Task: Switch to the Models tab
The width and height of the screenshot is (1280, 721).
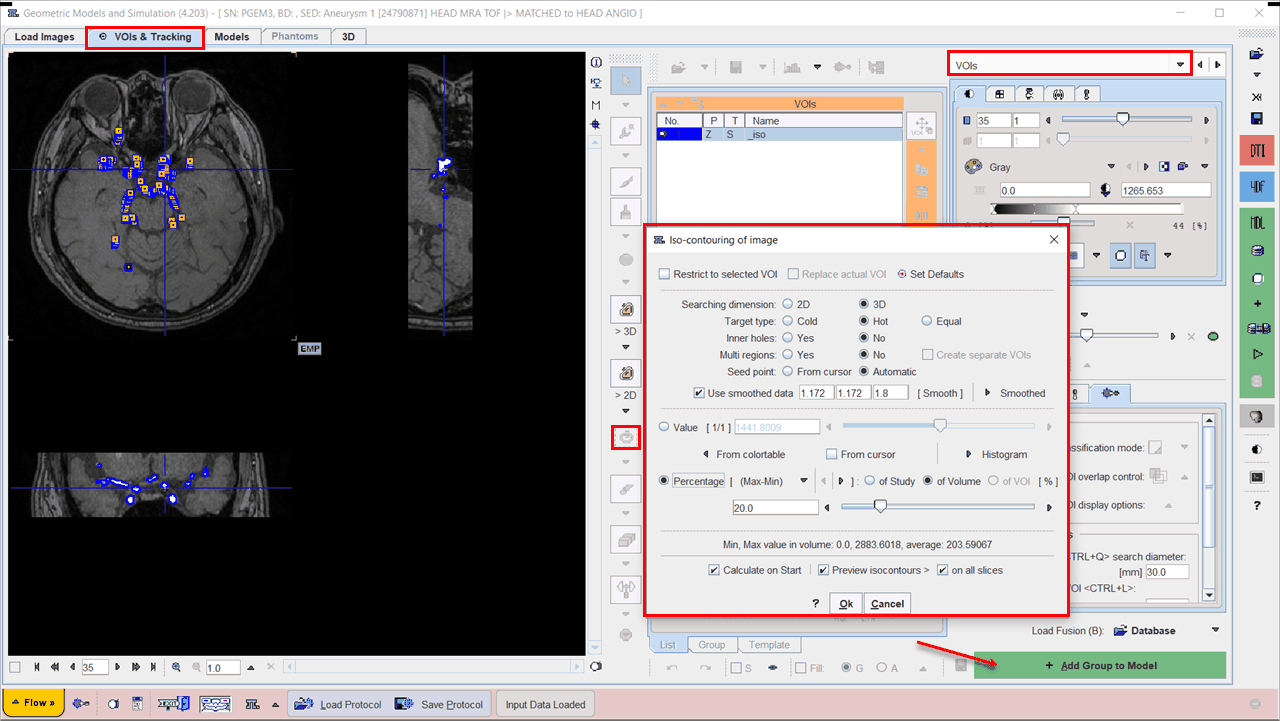Action: pos(232,37)
